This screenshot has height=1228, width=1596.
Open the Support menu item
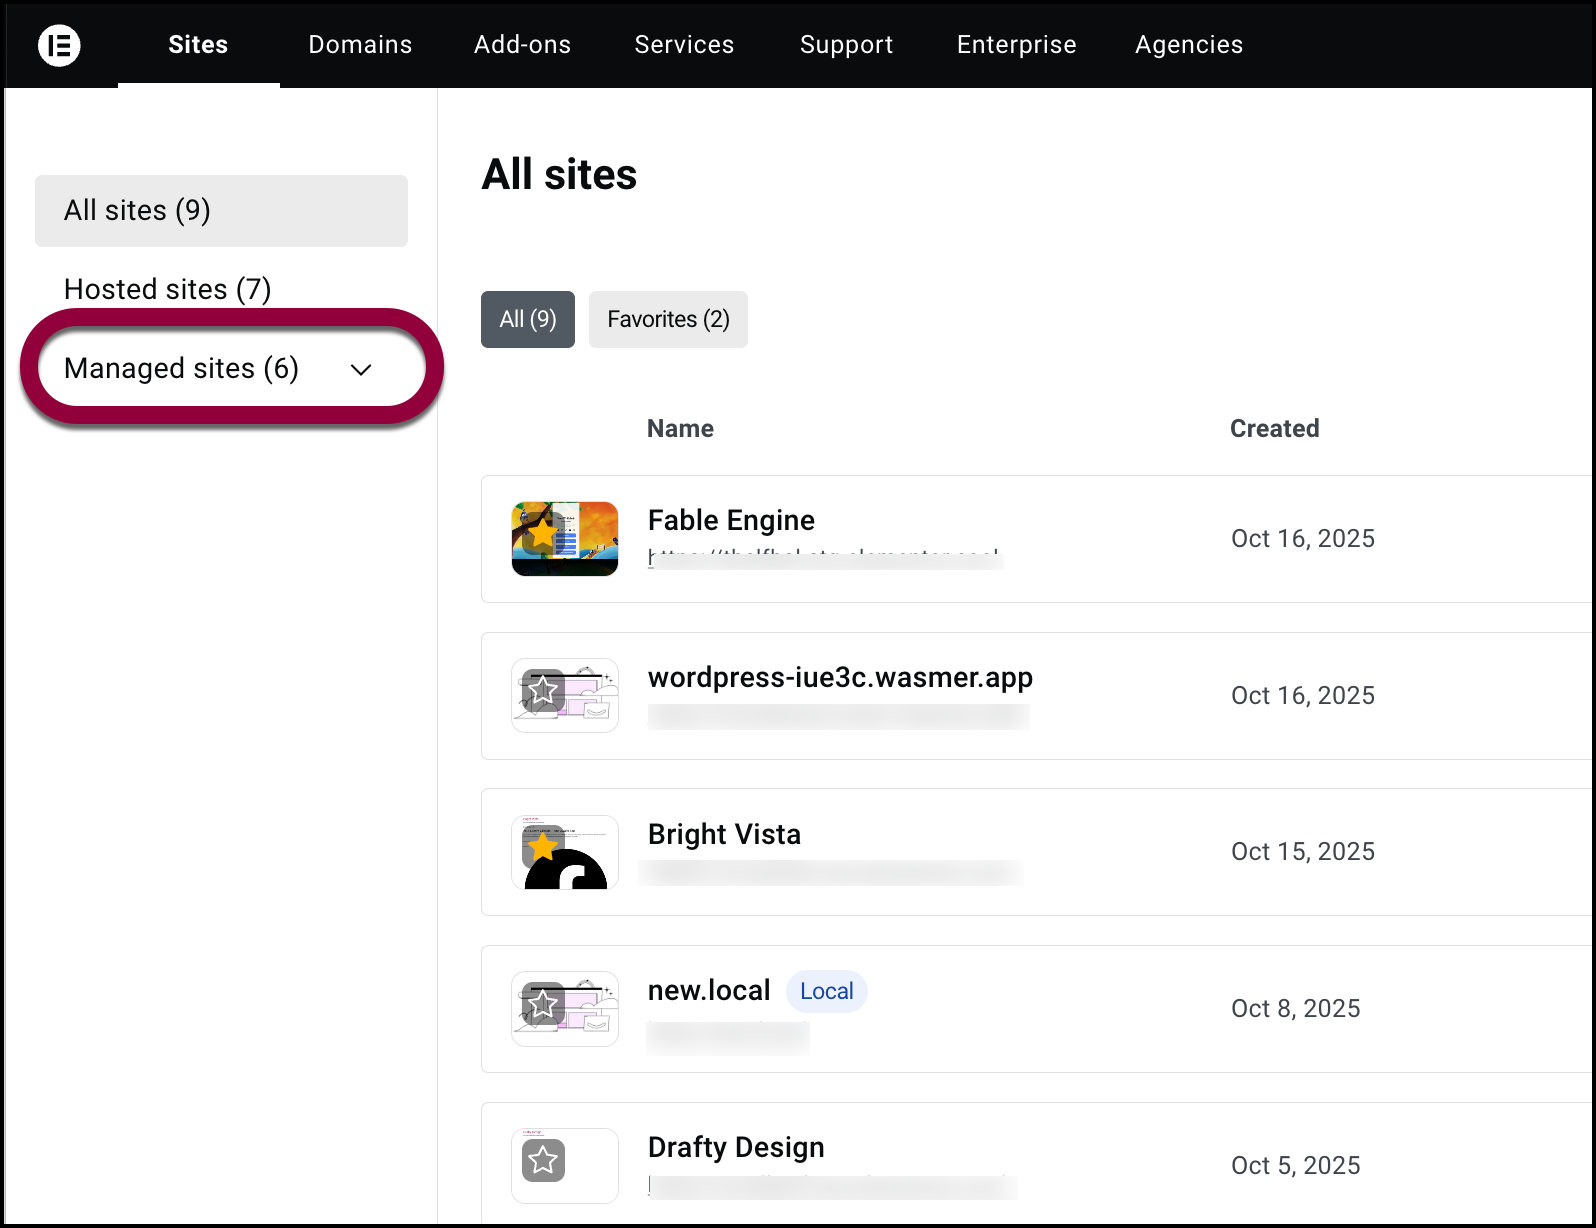click(x=846, y=45)
